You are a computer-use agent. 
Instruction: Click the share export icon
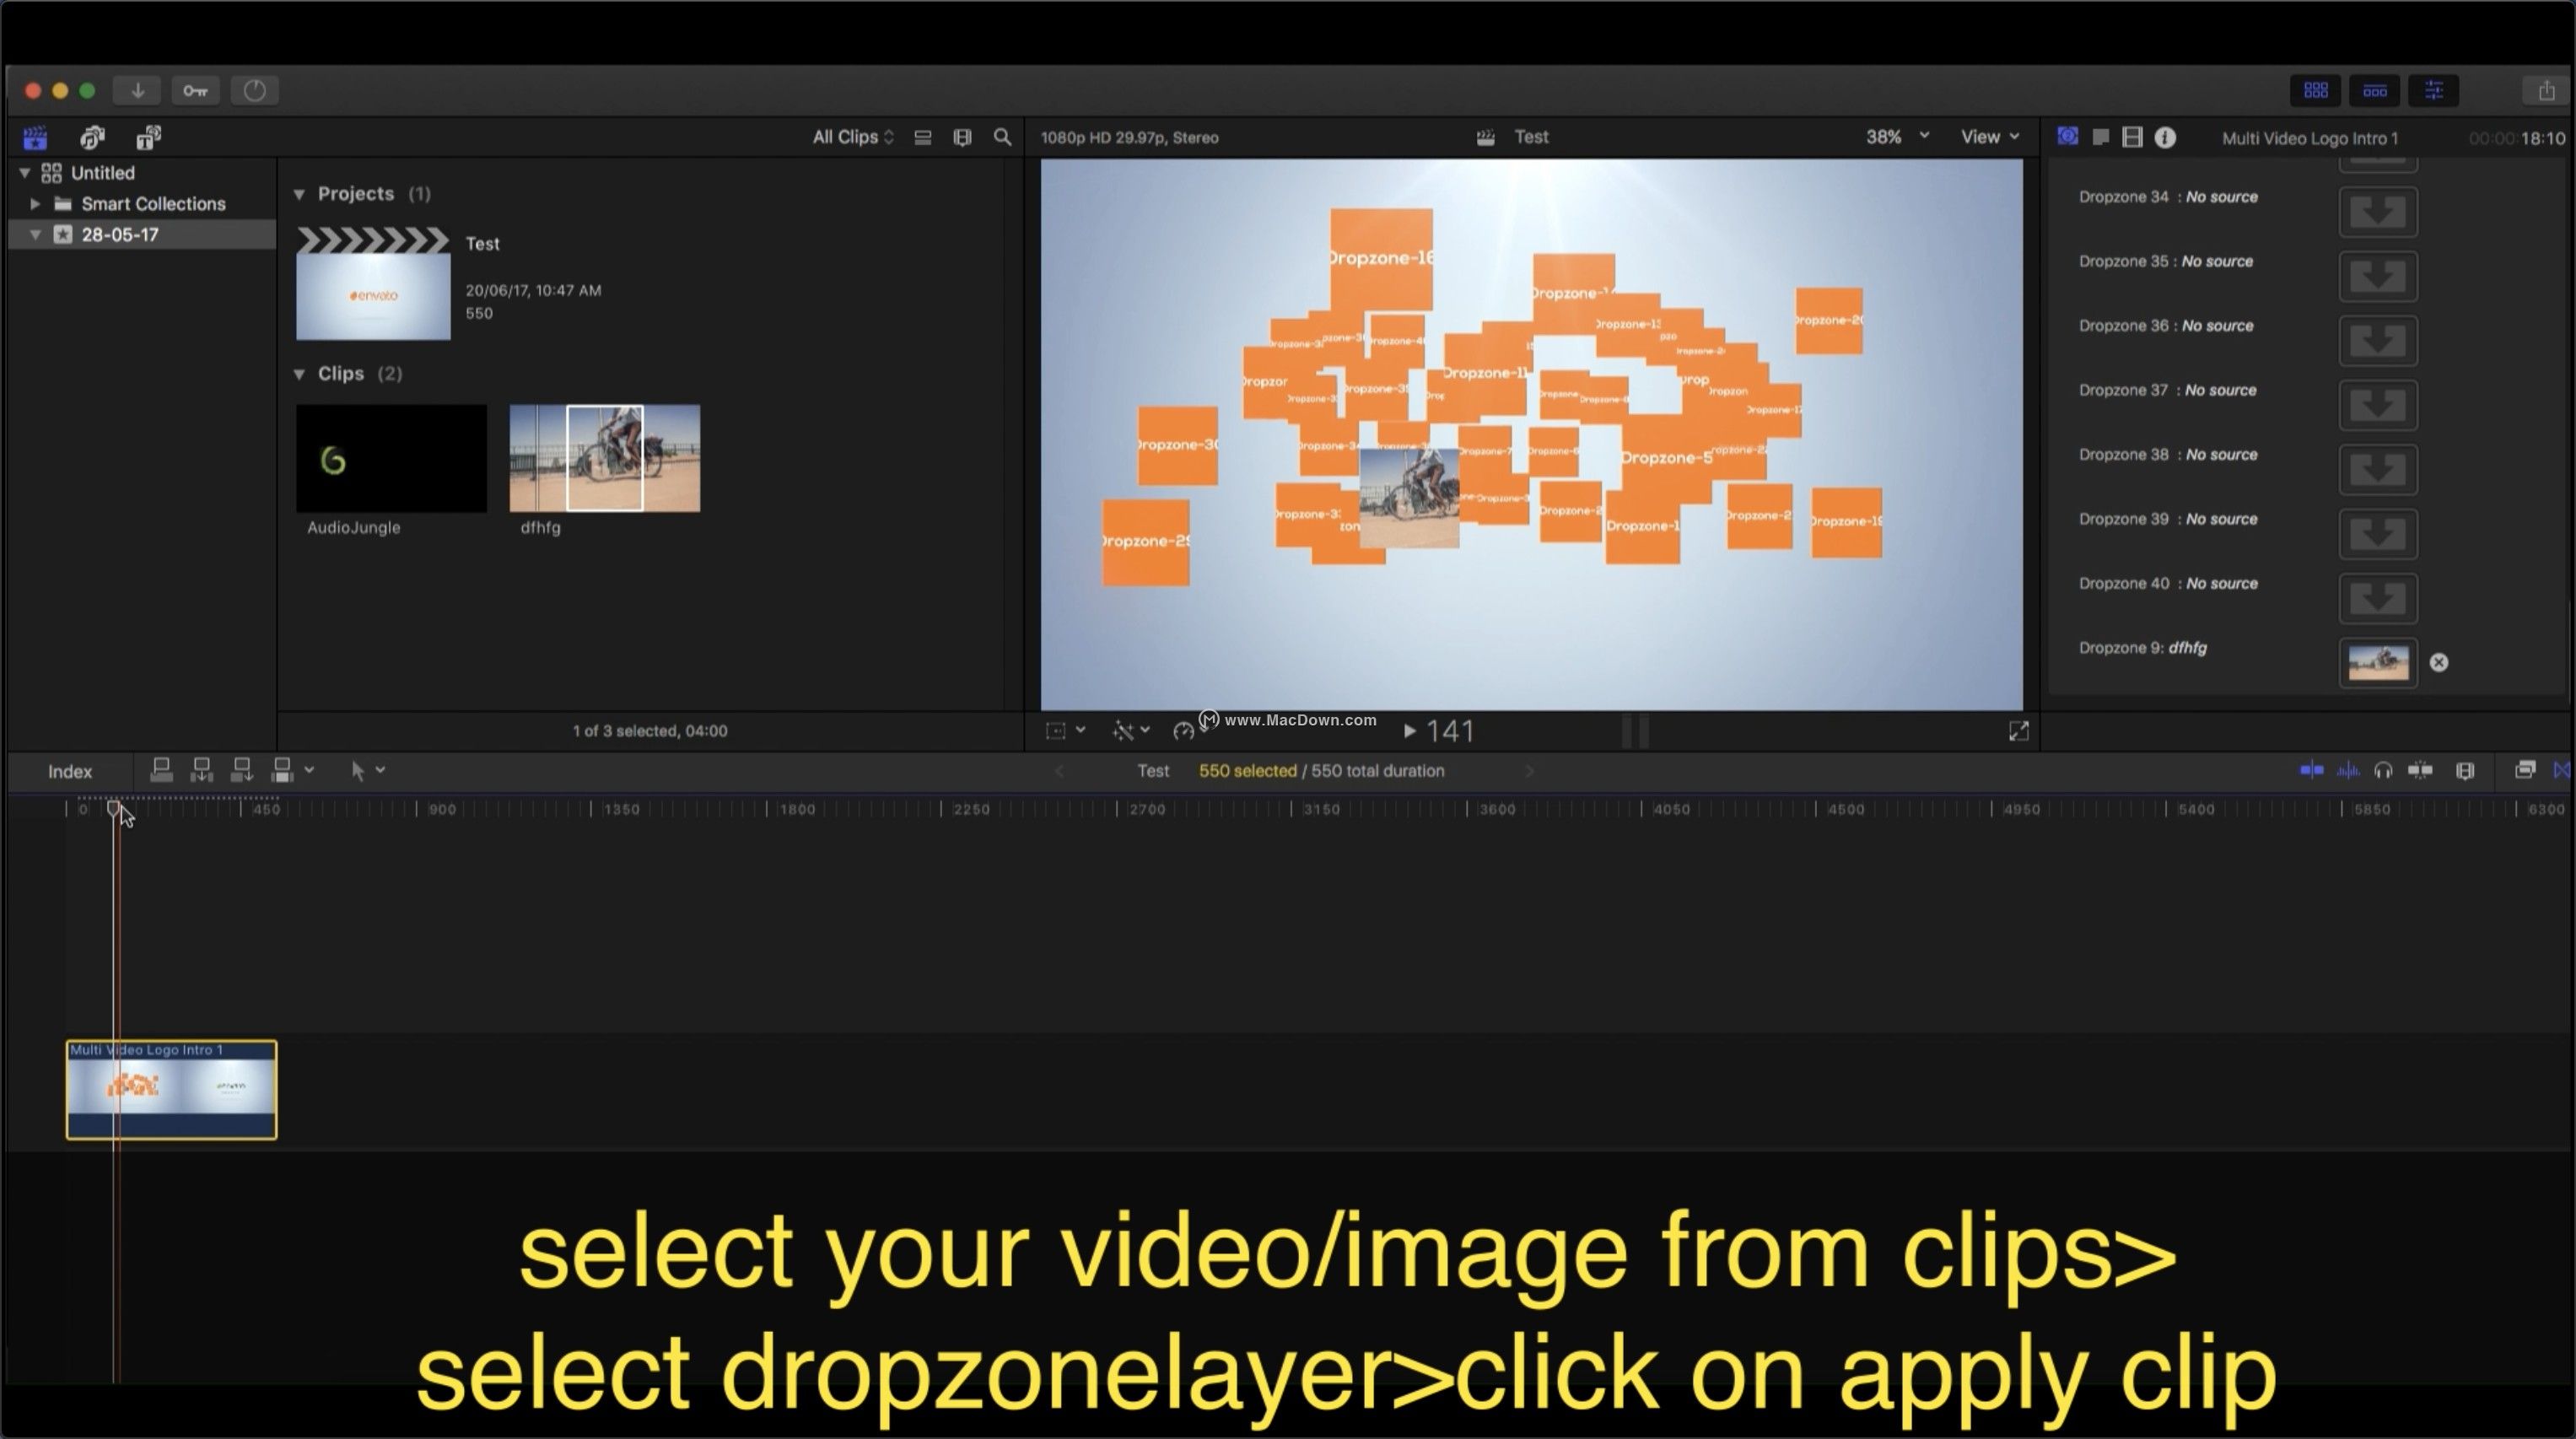[2546, 90]
